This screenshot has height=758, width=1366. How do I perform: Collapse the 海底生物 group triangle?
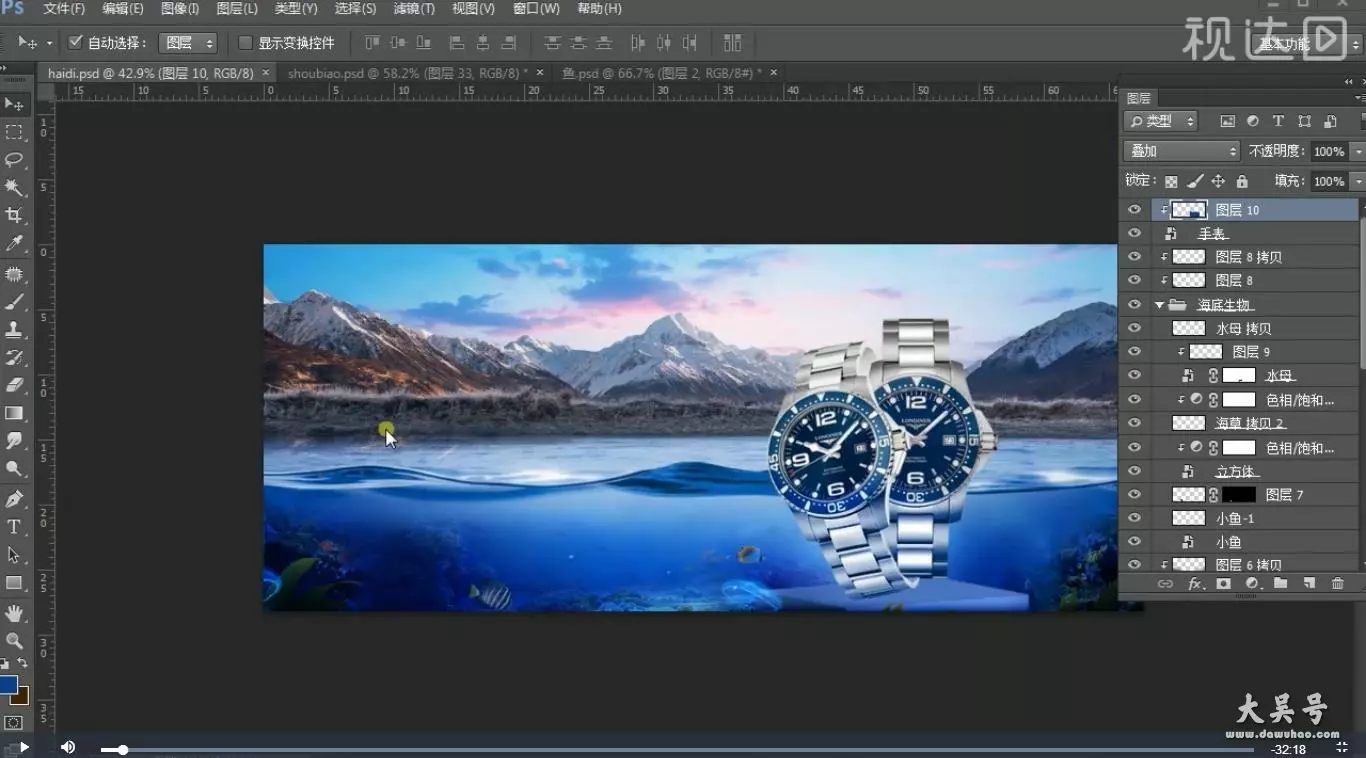coord(1159,305)
